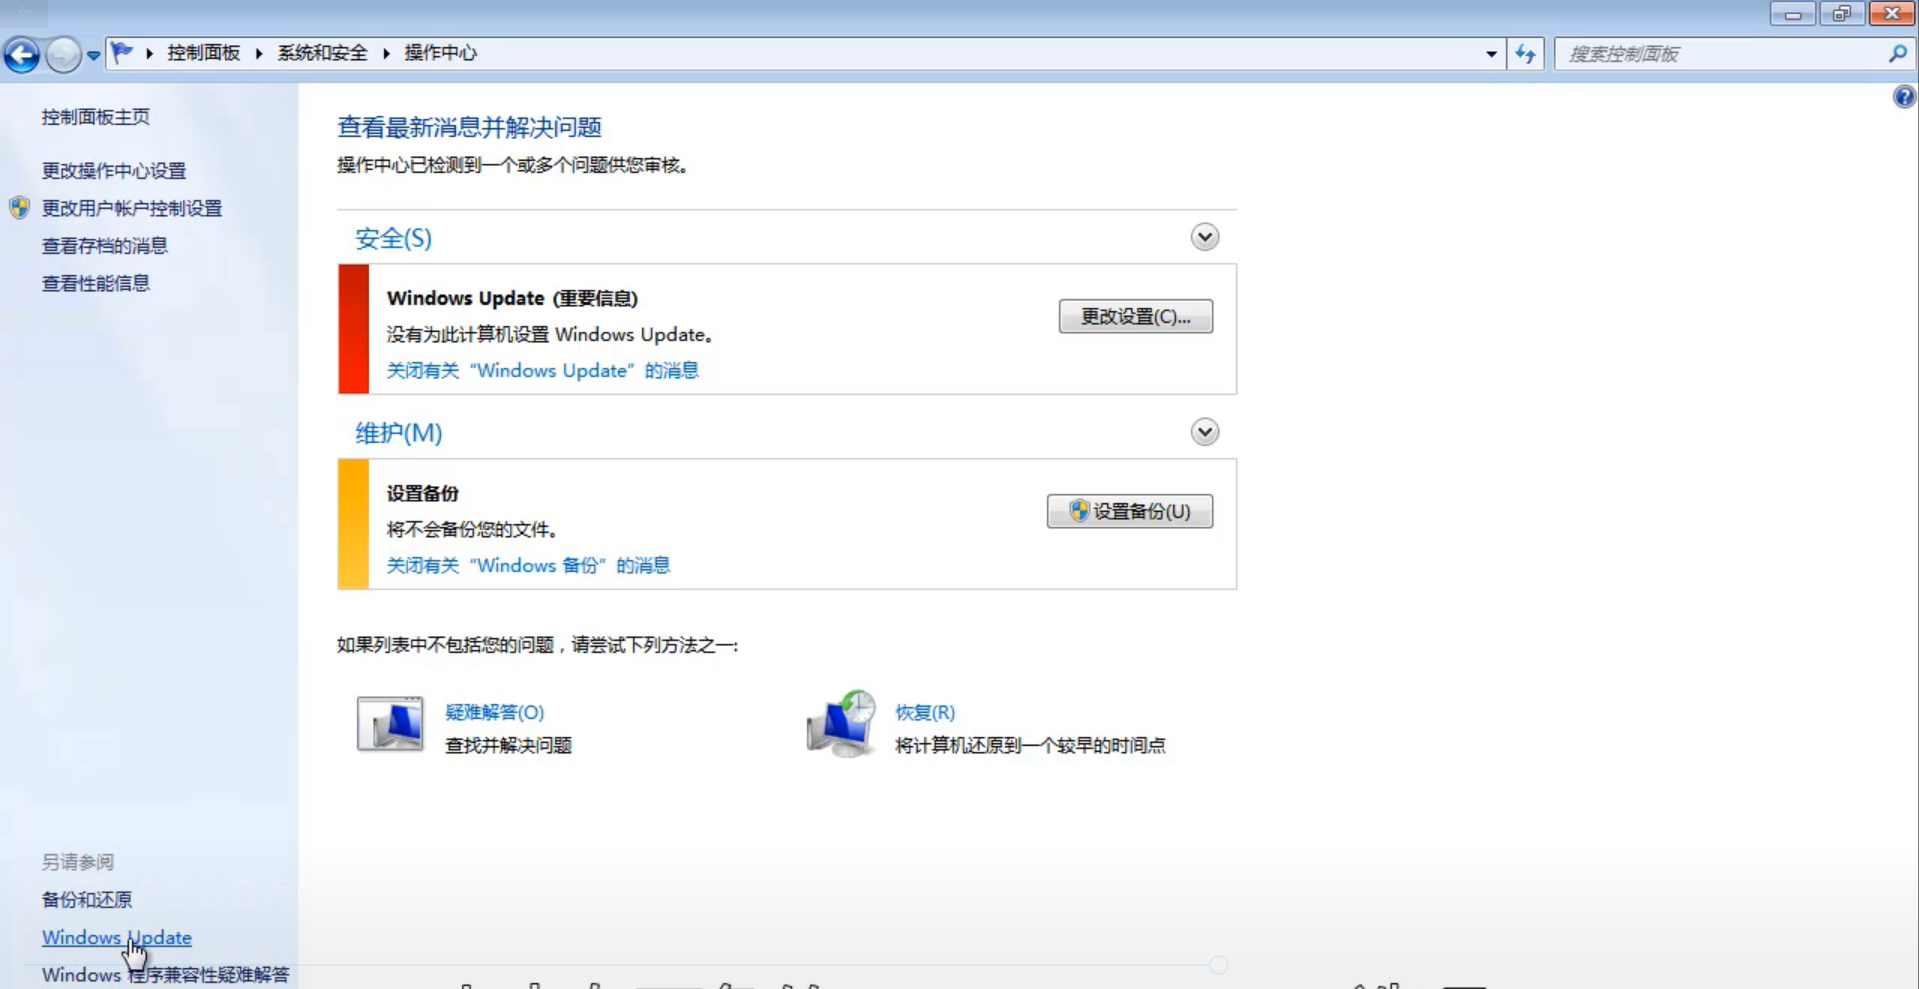
Task: Open the address bar dropdown arrow
Action: 1489,54
